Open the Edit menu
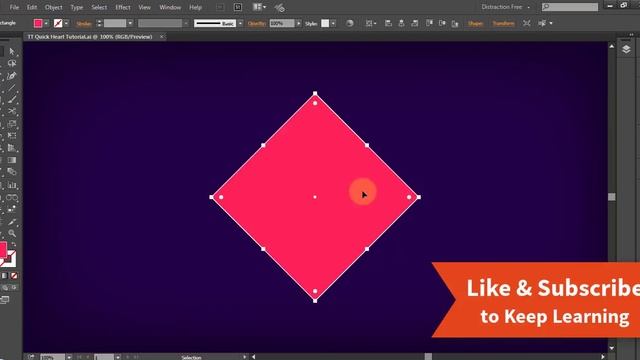 click(32, 7)
